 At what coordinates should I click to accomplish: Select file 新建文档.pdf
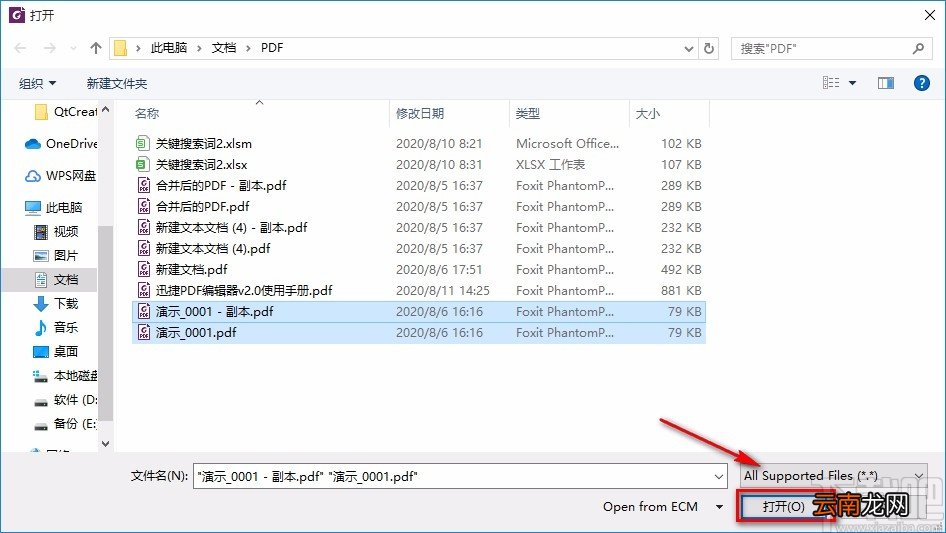tap(418, 269)
